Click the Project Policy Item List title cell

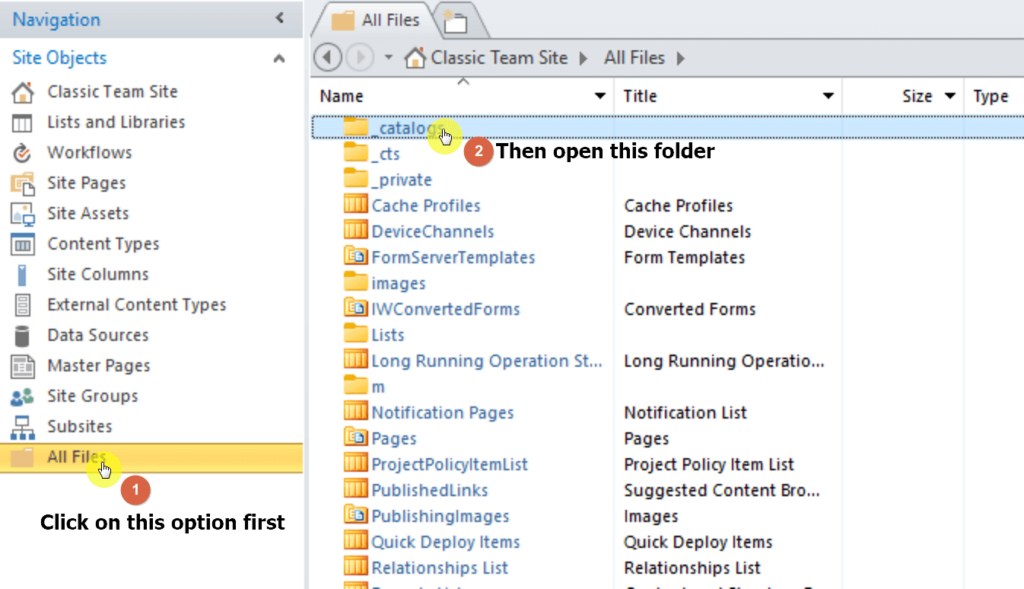point(709,464)
